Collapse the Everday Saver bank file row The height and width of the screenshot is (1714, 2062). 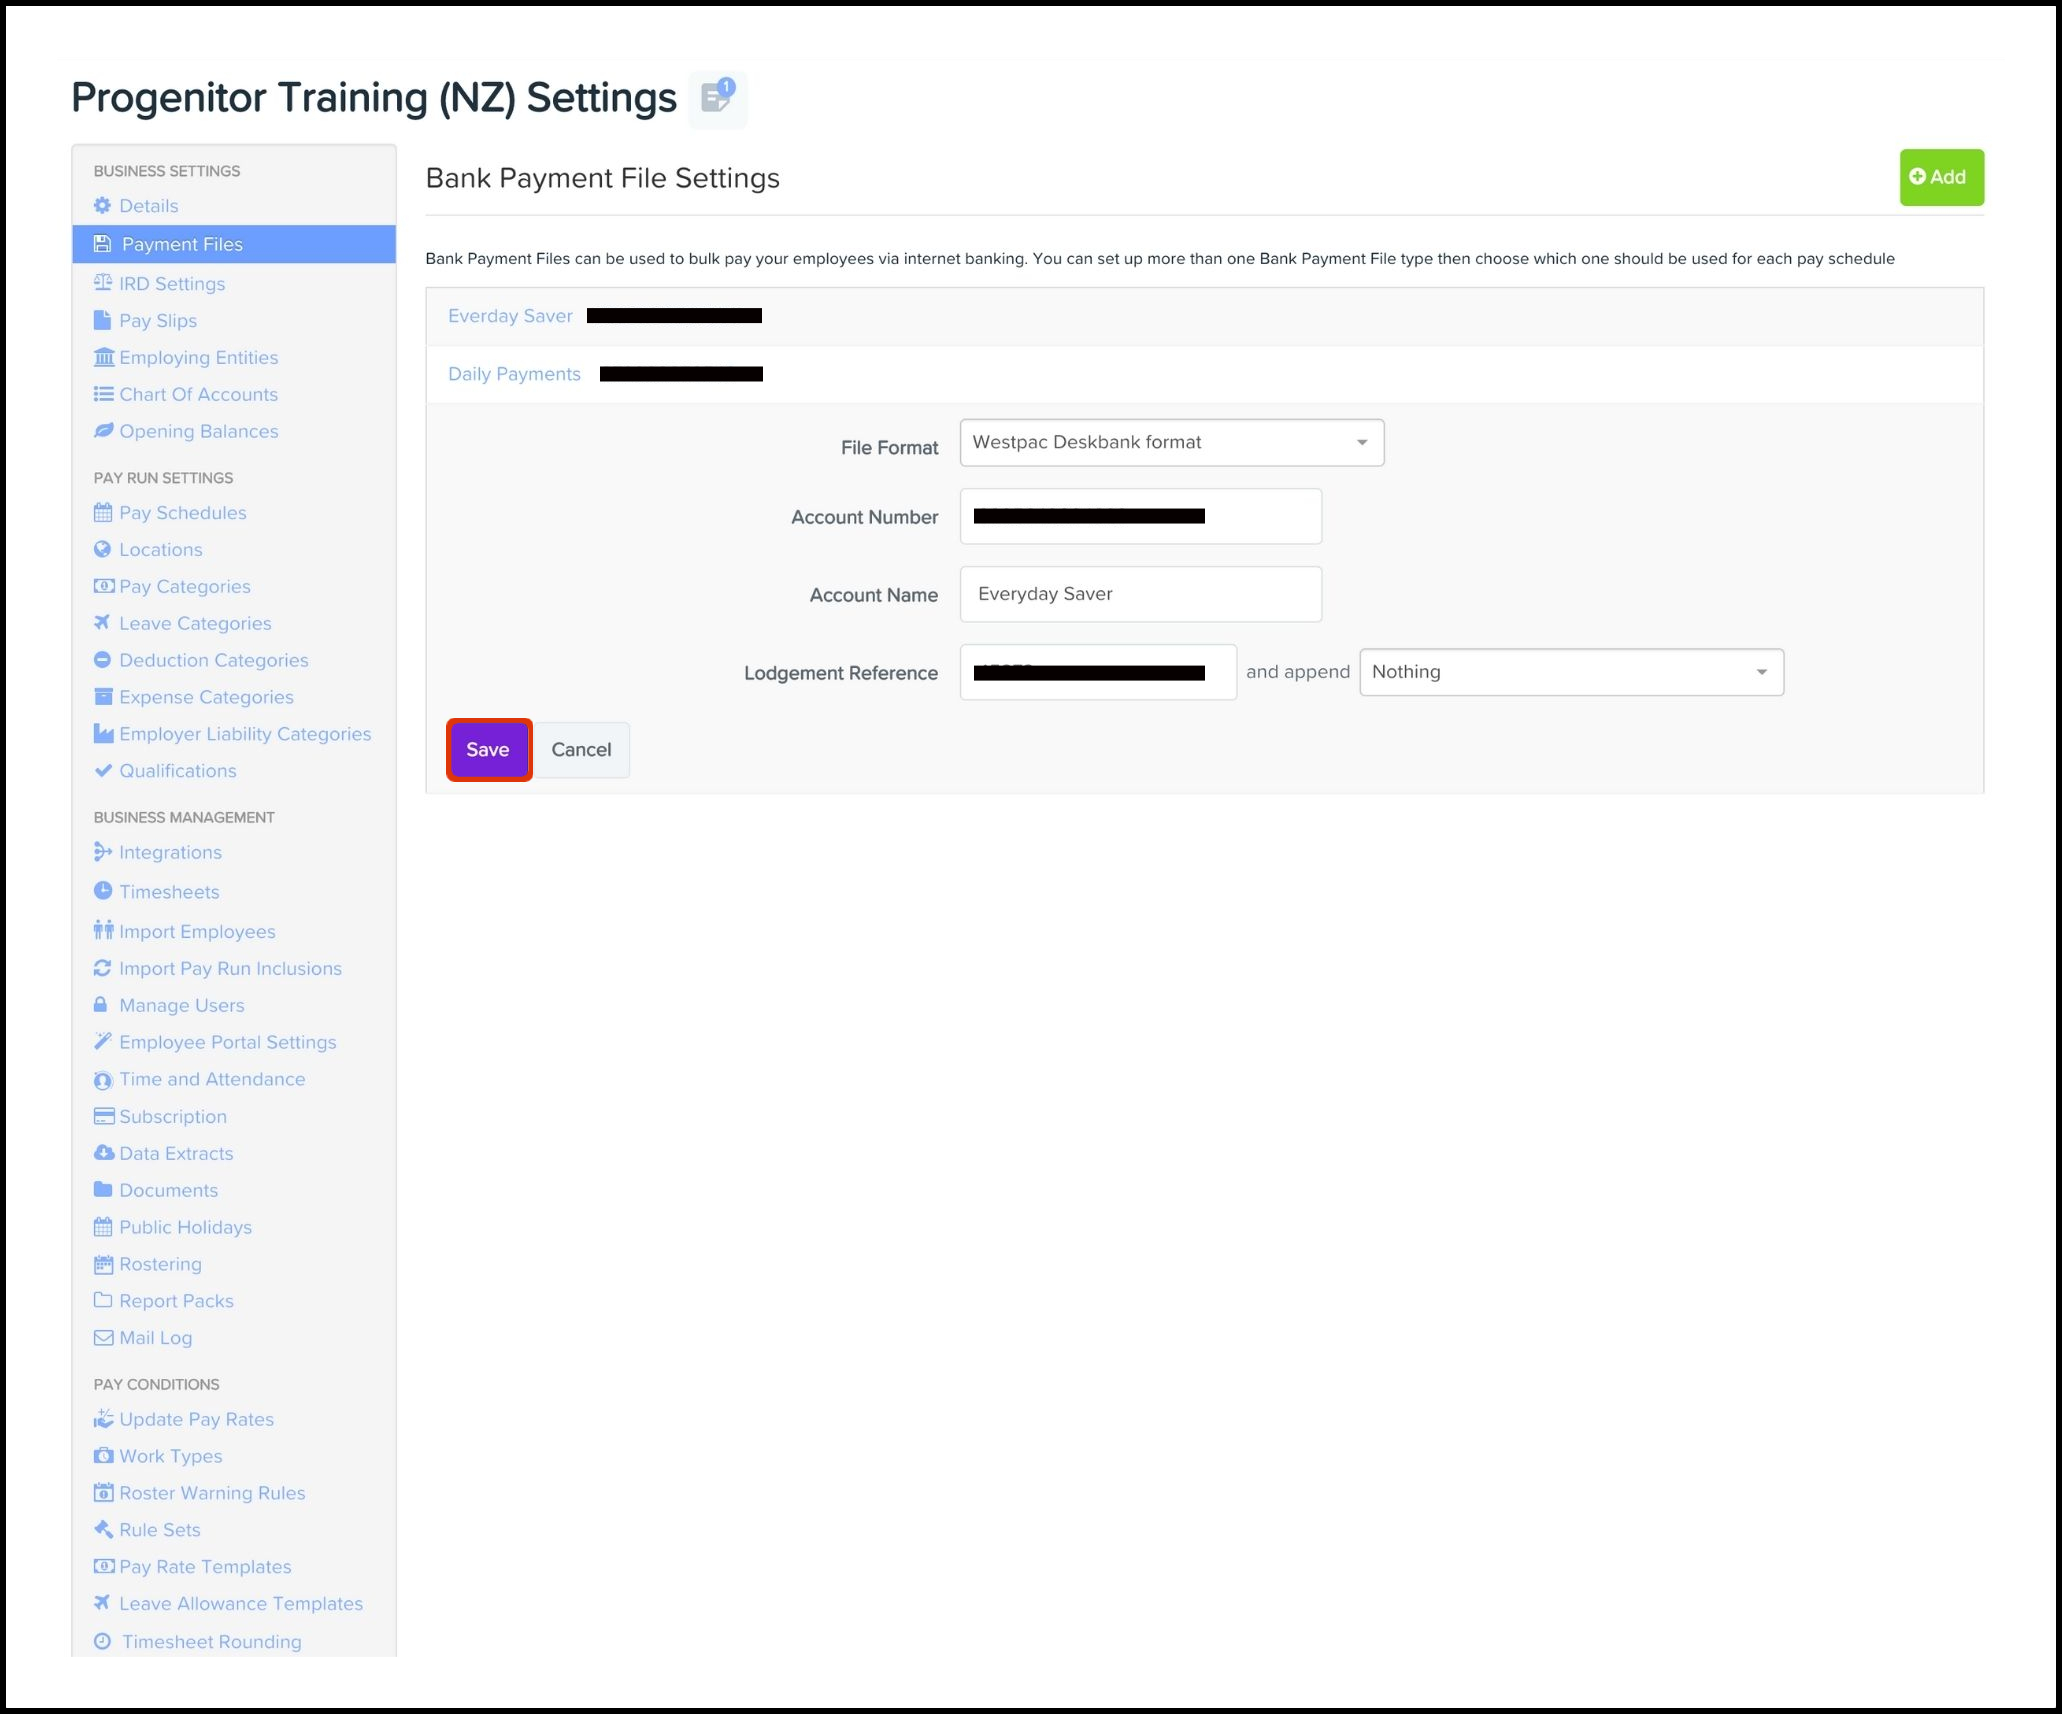510,316
